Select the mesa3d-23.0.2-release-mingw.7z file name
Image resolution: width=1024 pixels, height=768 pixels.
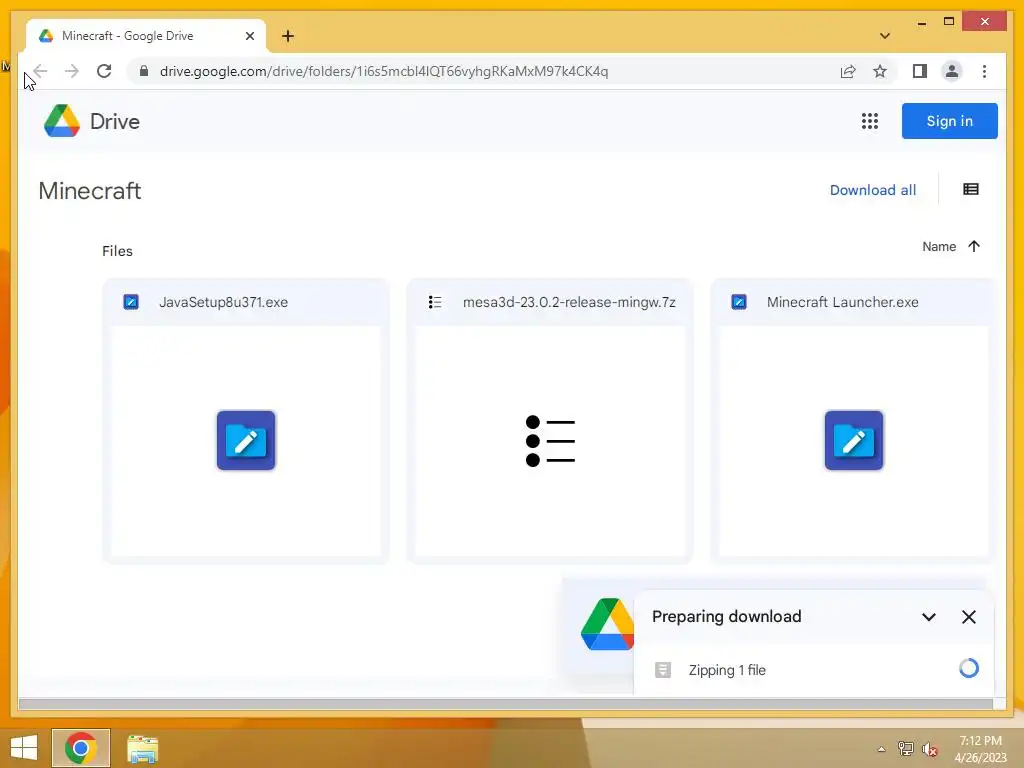tap(569, 302)
